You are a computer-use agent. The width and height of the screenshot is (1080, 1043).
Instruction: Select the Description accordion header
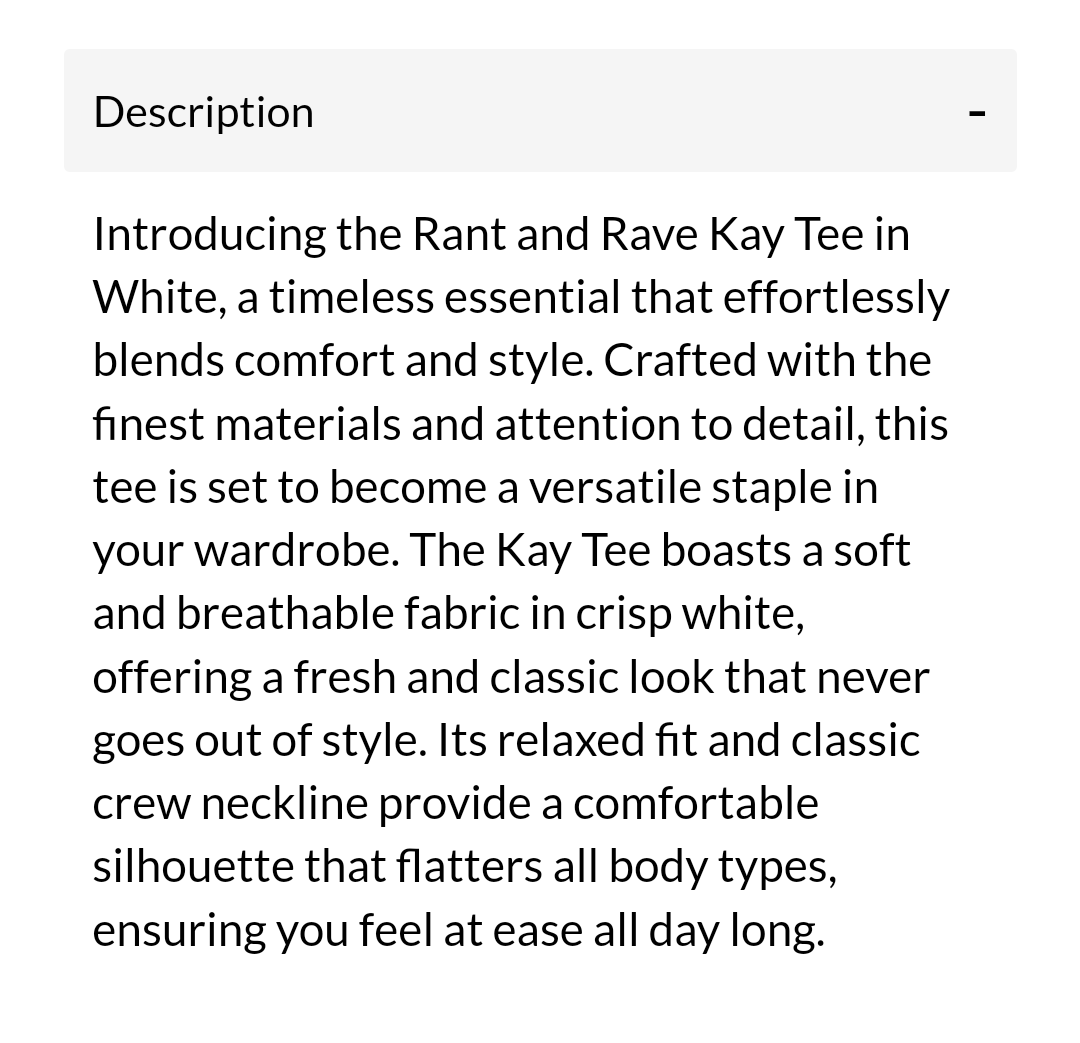[x=540, y=111]
